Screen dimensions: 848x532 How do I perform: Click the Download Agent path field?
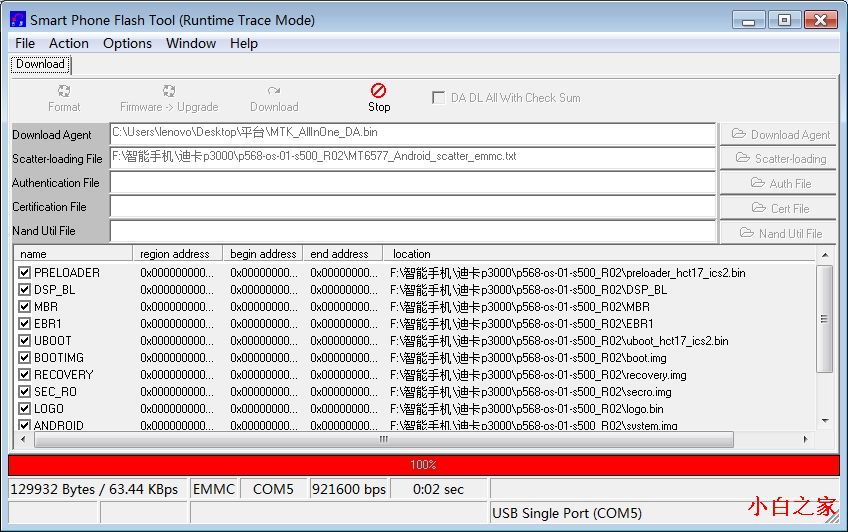[413, 134]
